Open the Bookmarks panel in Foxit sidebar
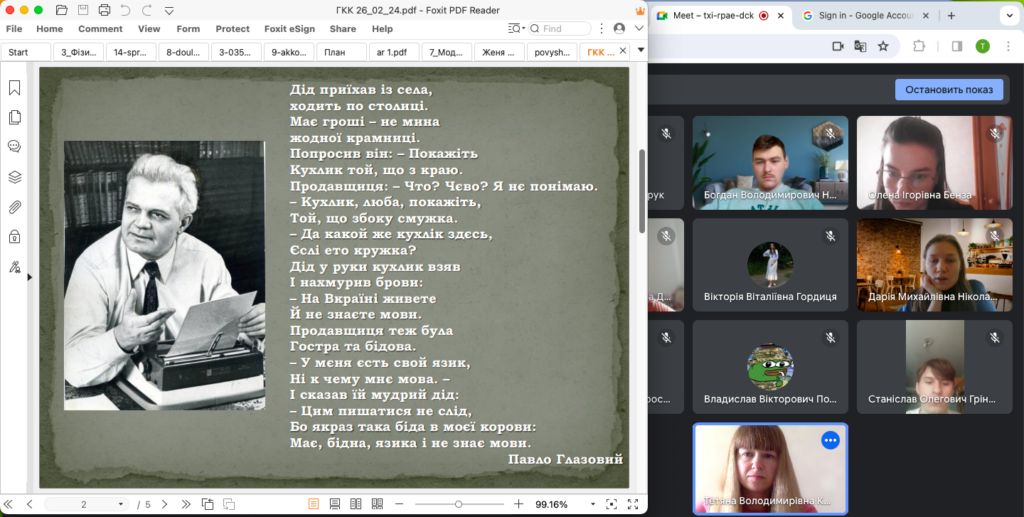Viewport: 1024px width, 517px height. pos(14,88)
